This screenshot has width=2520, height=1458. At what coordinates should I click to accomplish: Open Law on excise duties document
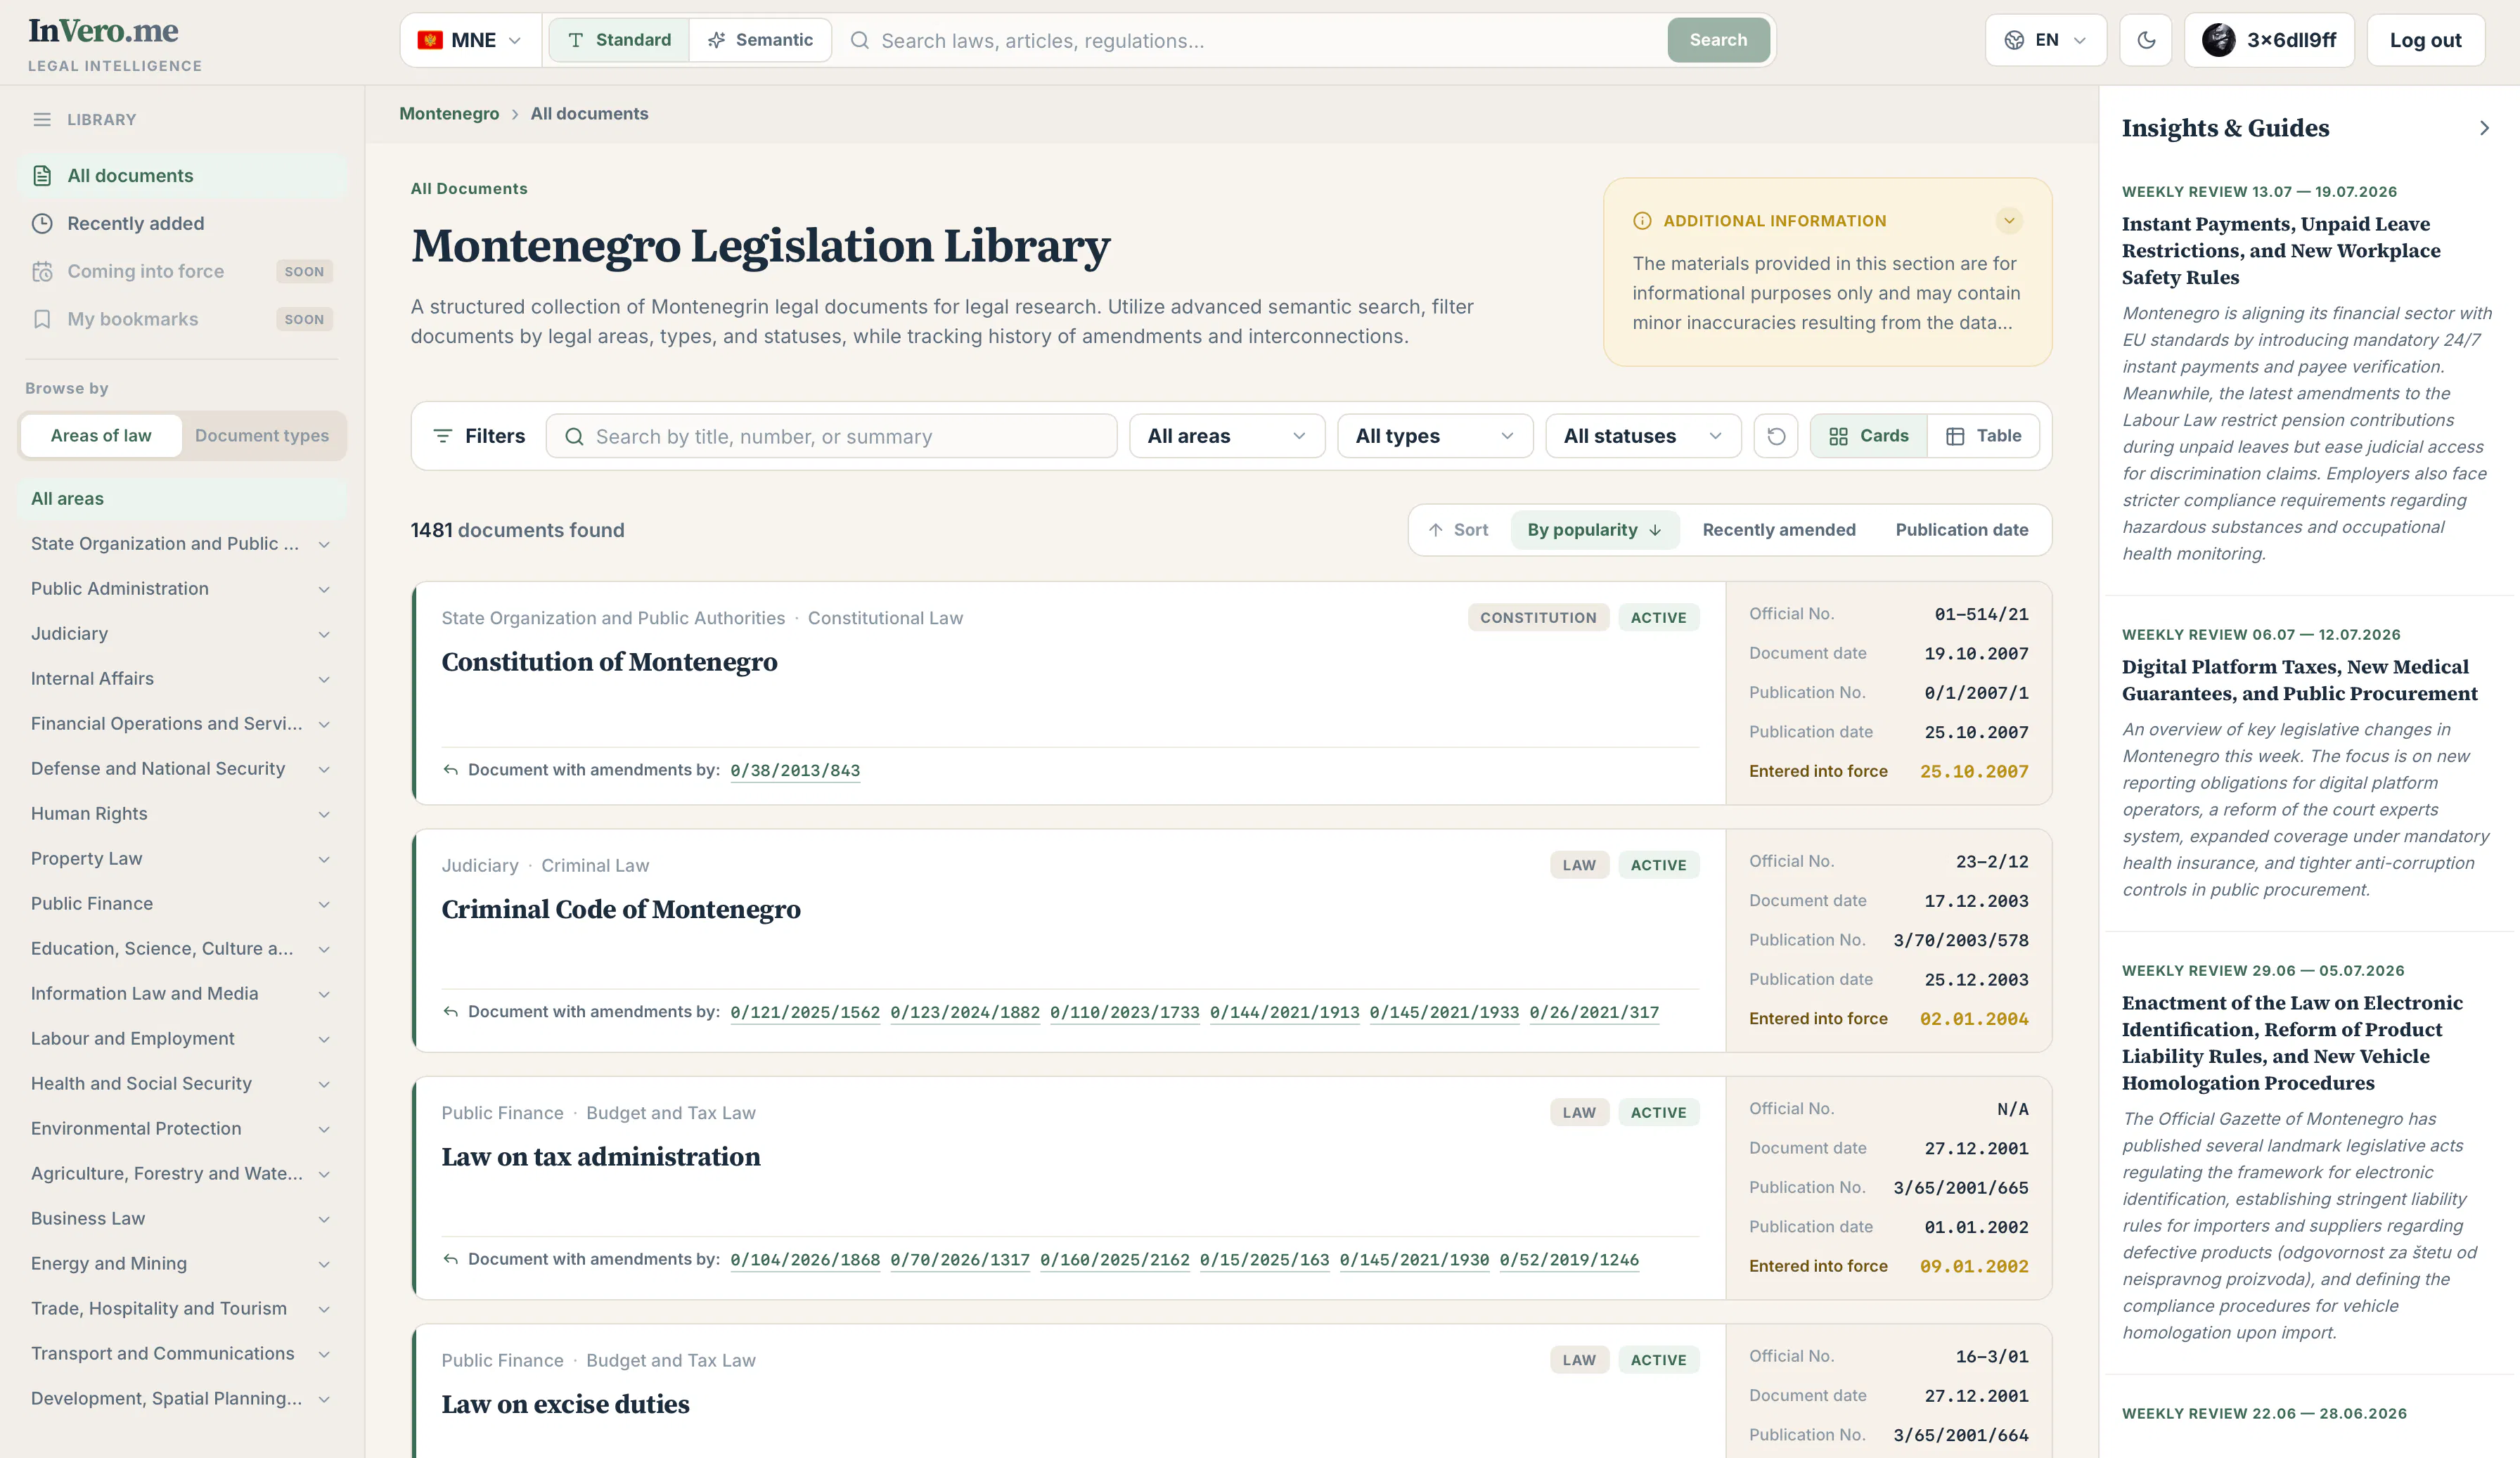point(565,1404)
